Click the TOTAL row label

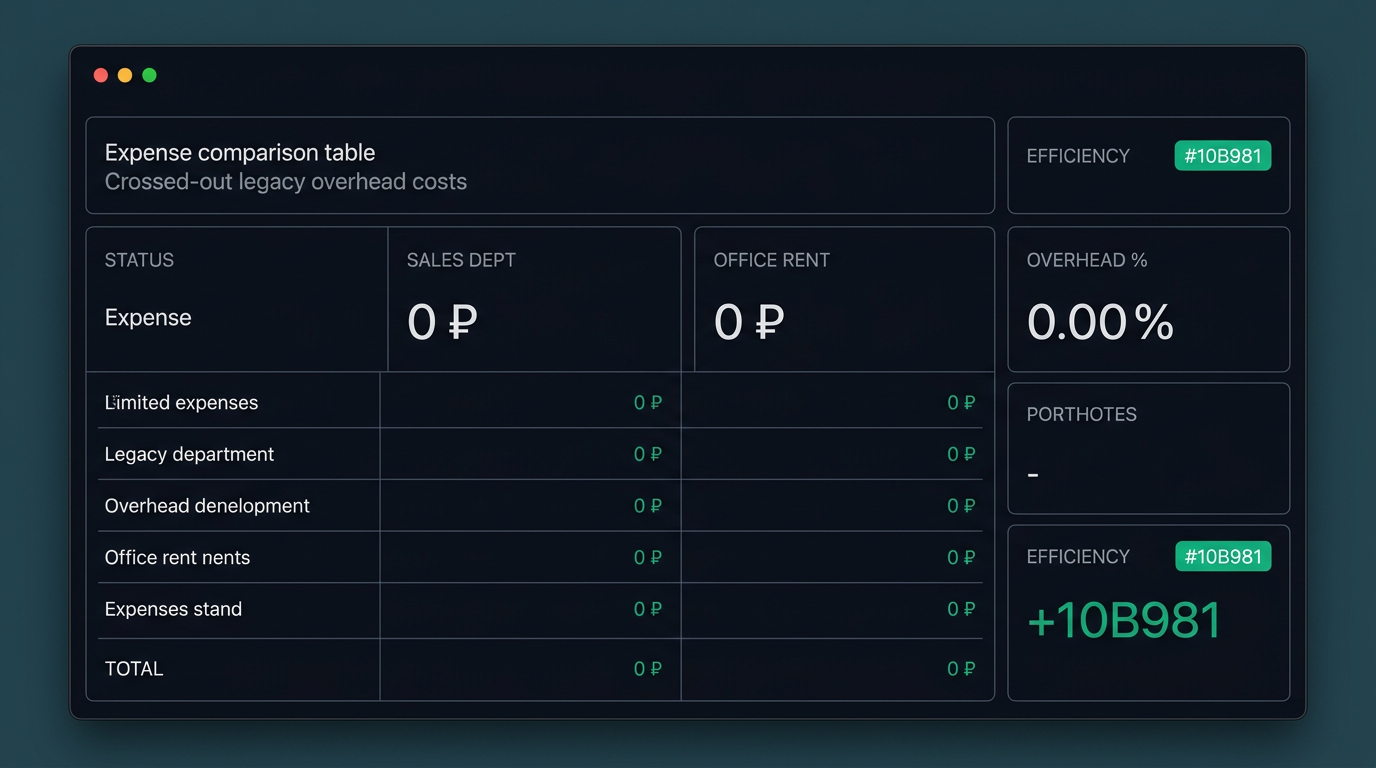pyautogui.click(x=134, y=669)
